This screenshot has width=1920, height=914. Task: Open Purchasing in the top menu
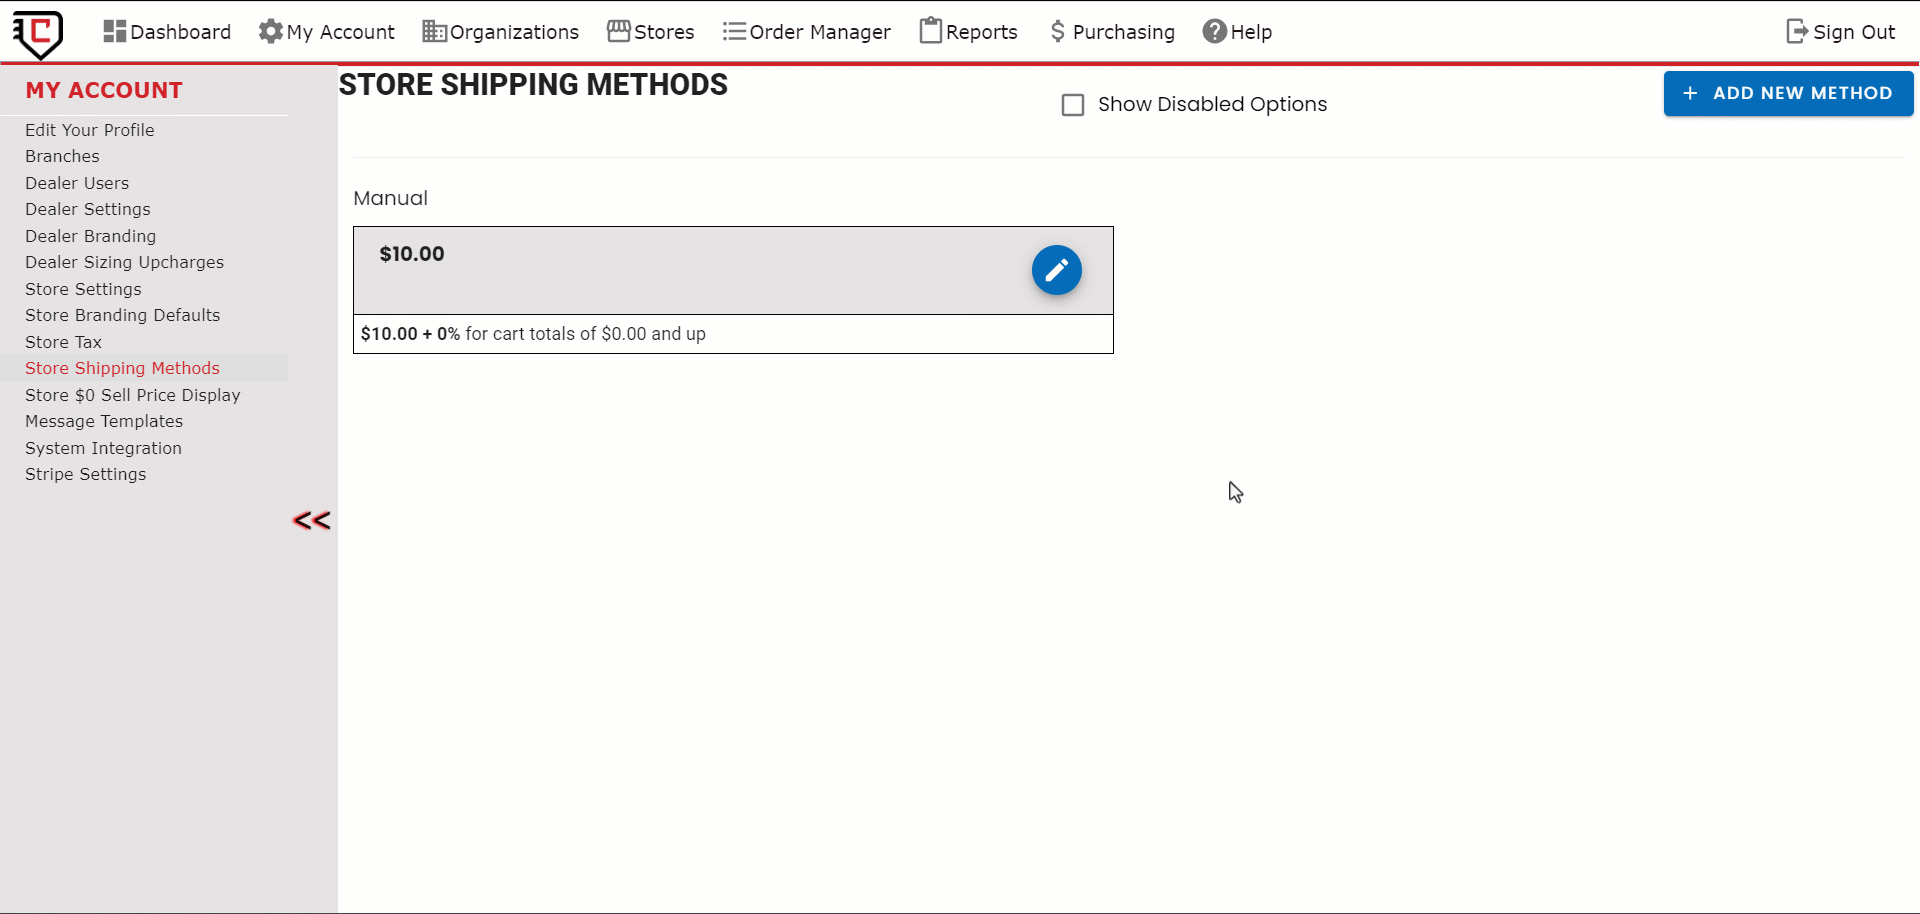[x=1112, y=32]
